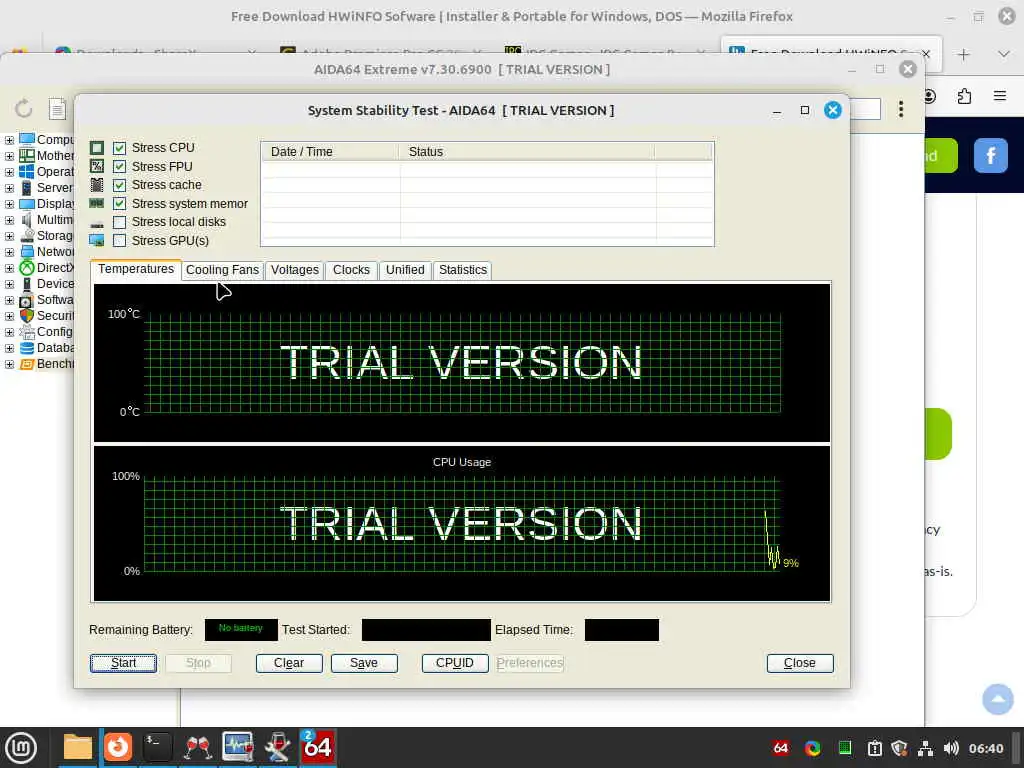Select the Computer icon in AIDA64 tree
The height and width of the screenshot is (768, 1024).
[27, 139]
